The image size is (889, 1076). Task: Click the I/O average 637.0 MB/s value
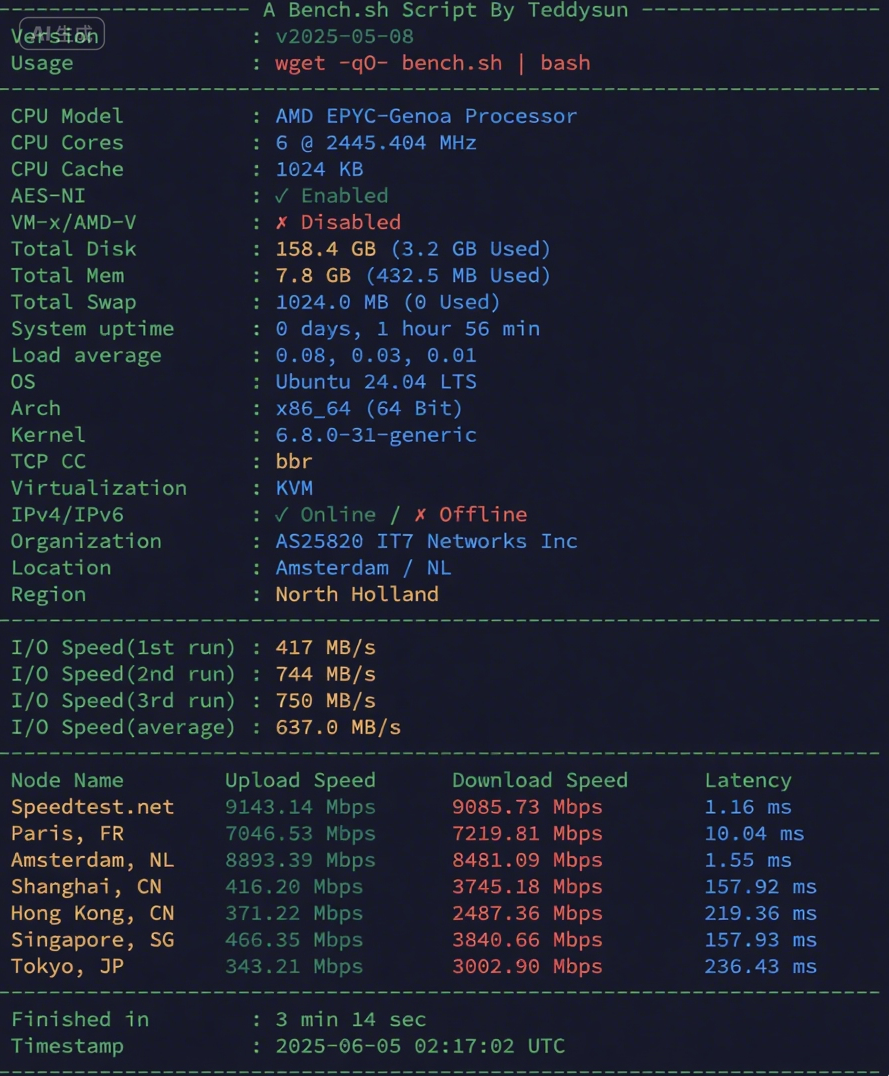click(x=338, y=727)
